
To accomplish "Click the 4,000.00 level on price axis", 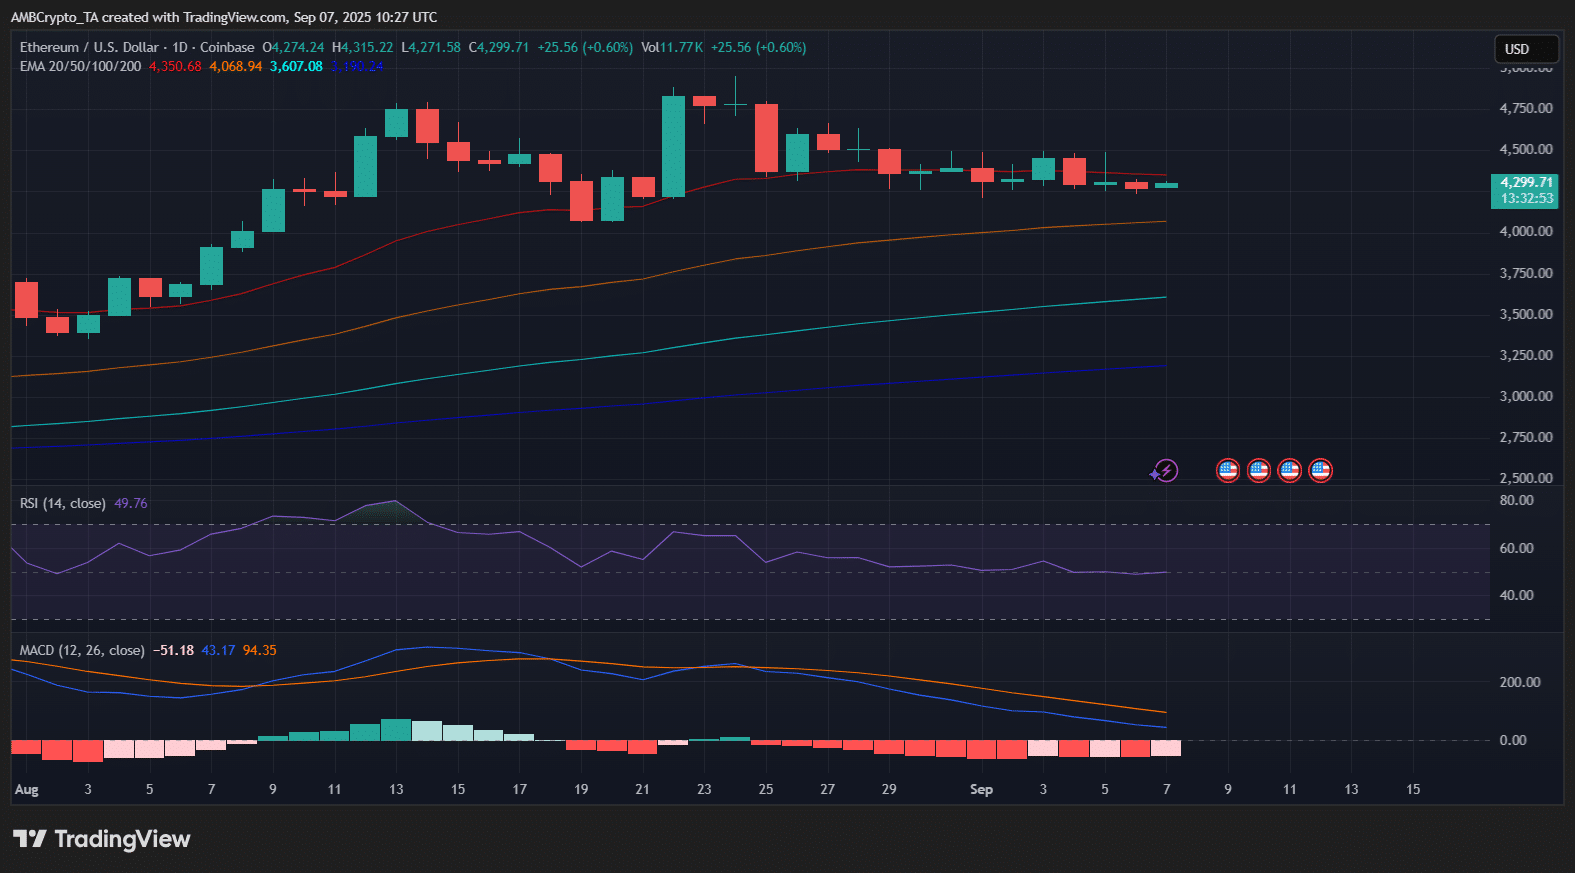I will point(1525,231).
